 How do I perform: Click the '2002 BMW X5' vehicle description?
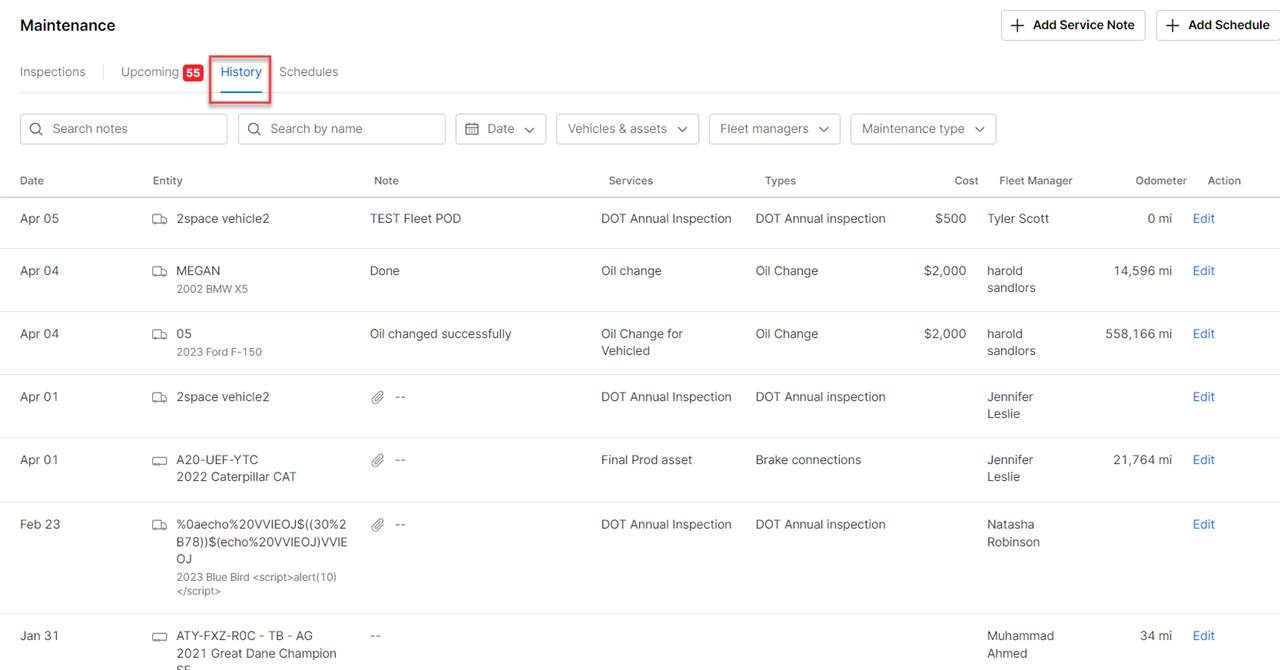(212, 289)
